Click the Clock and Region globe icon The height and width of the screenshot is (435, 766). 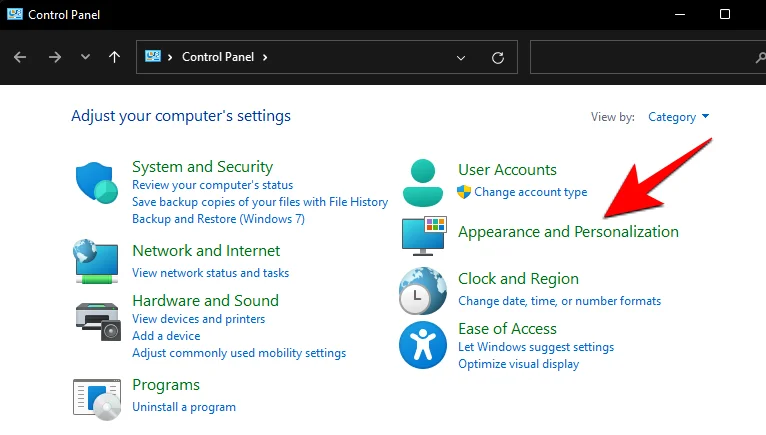click(x=423, y=291)
